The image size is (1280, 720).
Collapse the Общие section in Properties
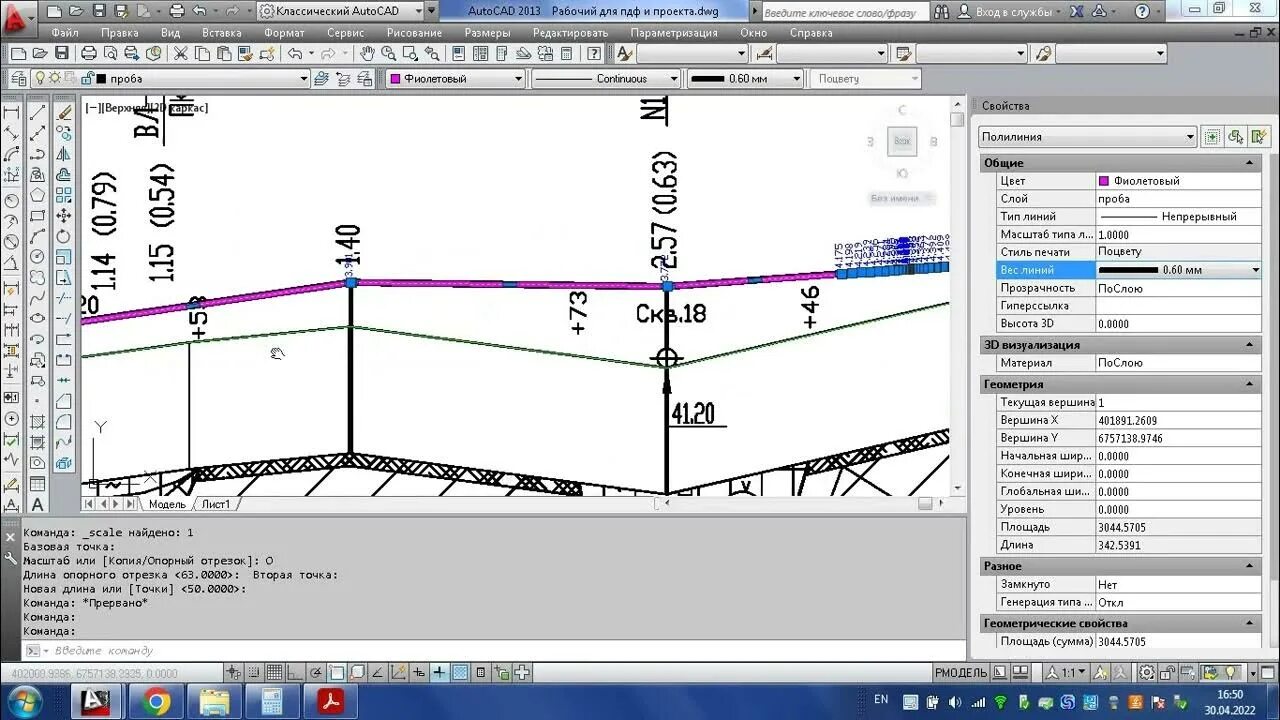pos(1249,163)
